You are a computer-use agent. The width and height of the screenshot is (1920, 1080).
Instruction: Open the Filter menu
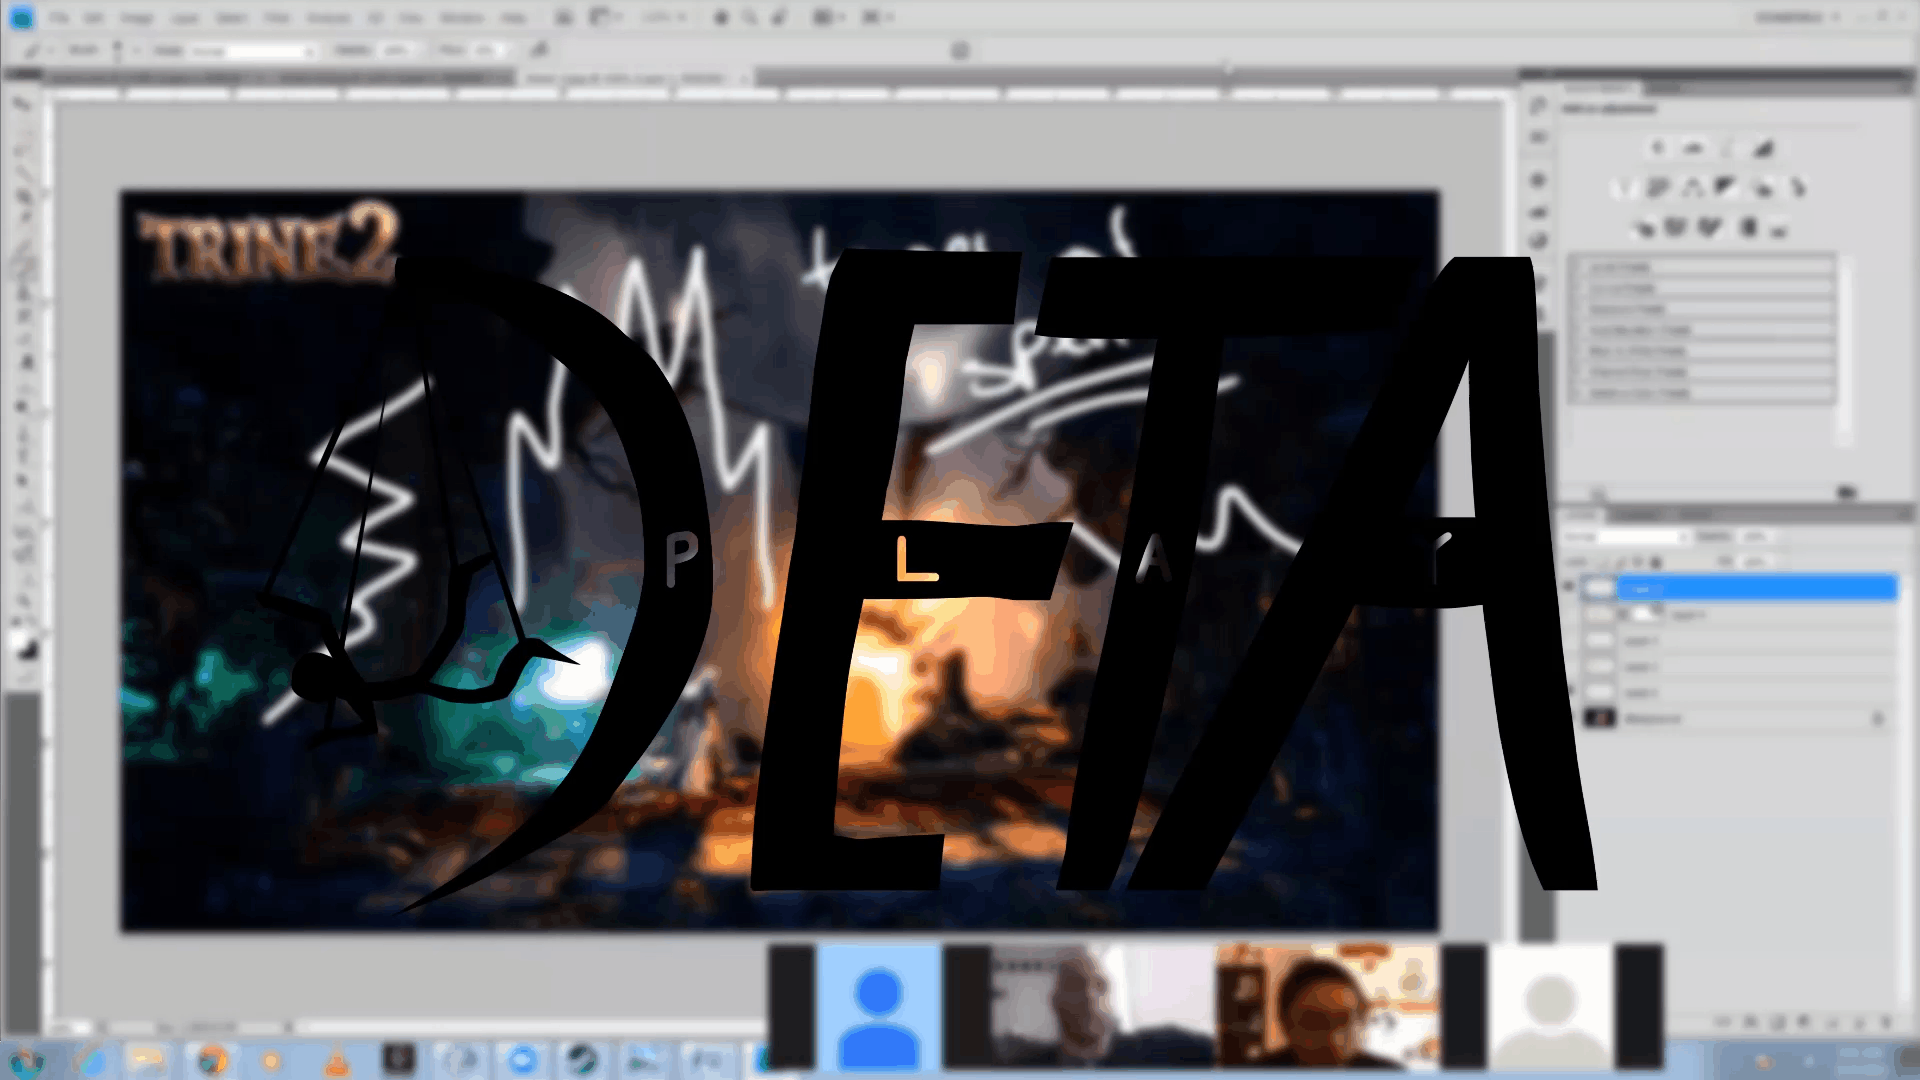point(276,18)
